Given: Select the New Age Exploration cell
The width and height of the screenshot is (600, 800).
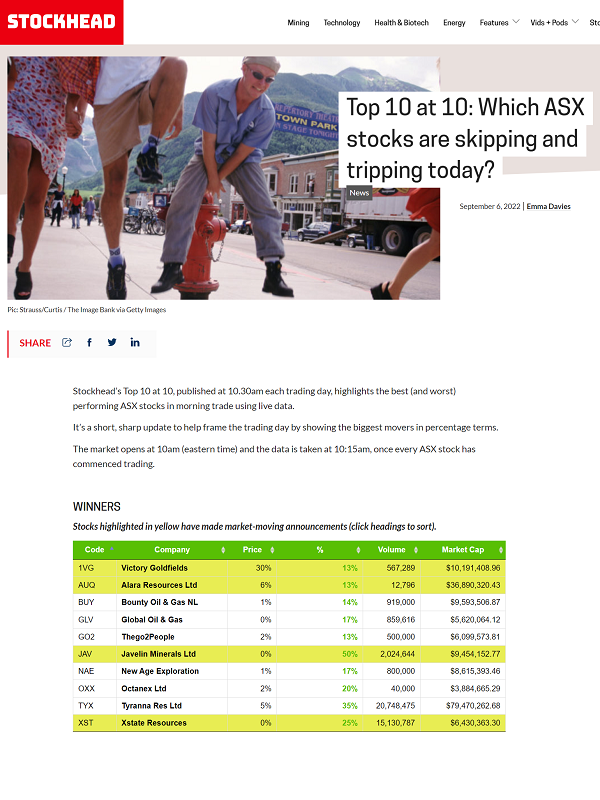Looking at the screenshot, I should coord(172,671).
